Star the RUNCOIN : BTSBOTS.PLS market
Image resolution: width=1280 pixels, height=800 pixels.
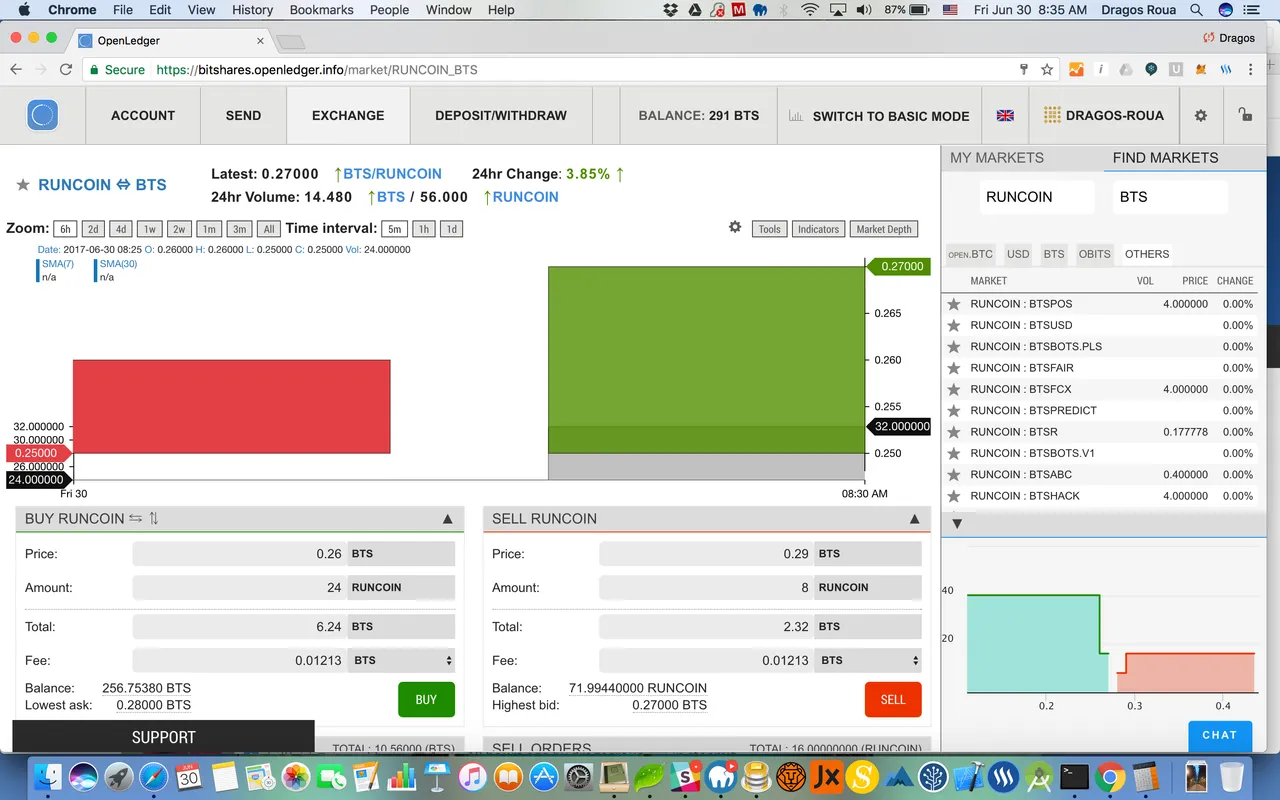tap(954, 347)
